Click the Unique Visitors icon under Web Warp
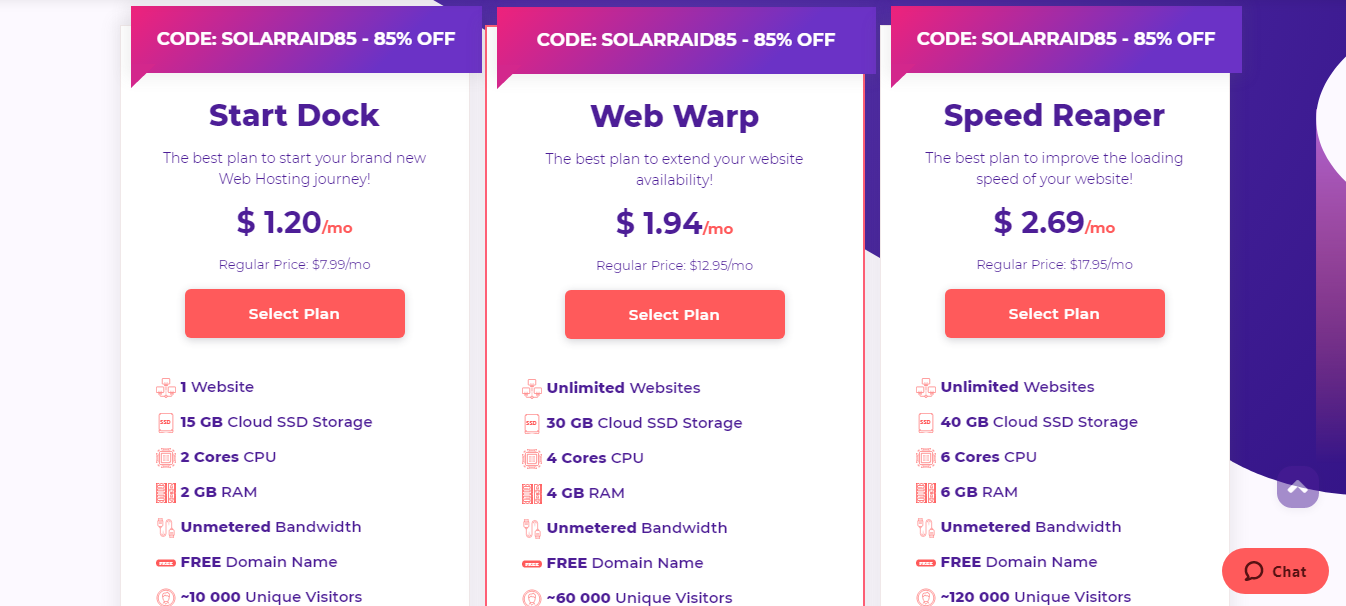 coord(531,596)
